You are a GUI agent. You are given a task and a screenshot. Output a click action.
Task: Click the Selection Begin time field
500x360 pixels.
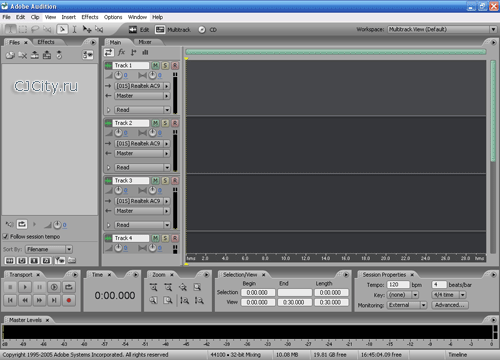pyautogui.click(x=258, y=293)
